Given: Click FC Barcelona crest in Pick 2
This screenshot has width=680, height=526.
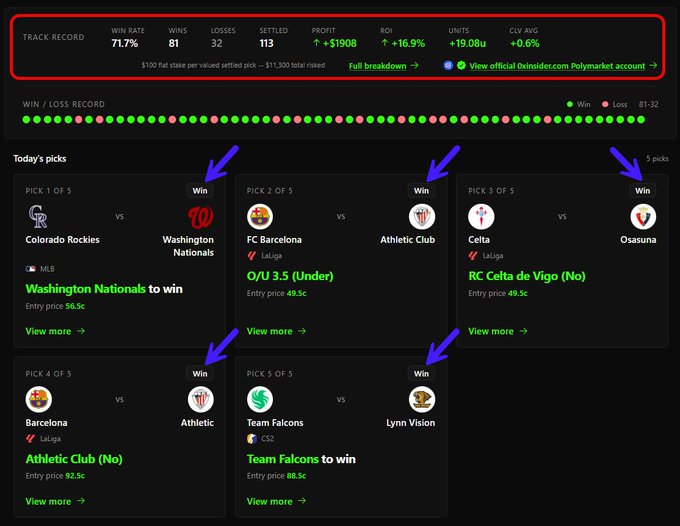Looking at the screenshot, I should tap(260, 216).
